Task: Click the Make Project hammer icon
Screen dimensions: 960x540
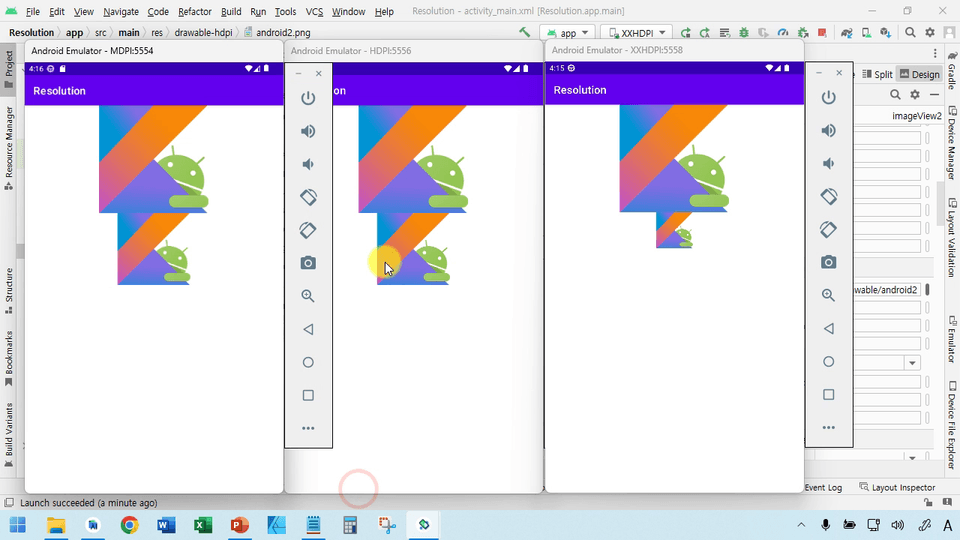Action: 525,32
